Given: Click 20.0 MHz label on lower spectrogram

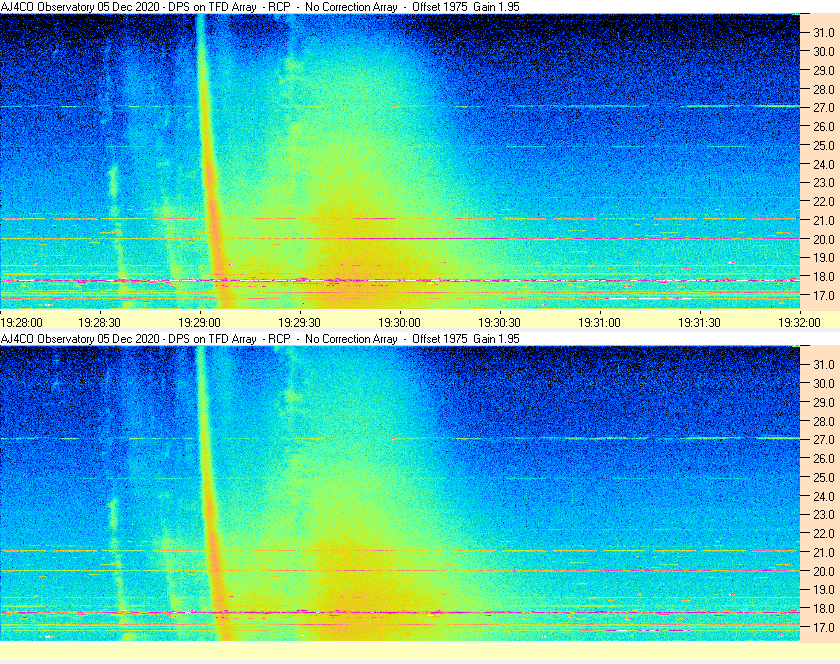Looking at the screenshot, I should click(x=824, y=571).
